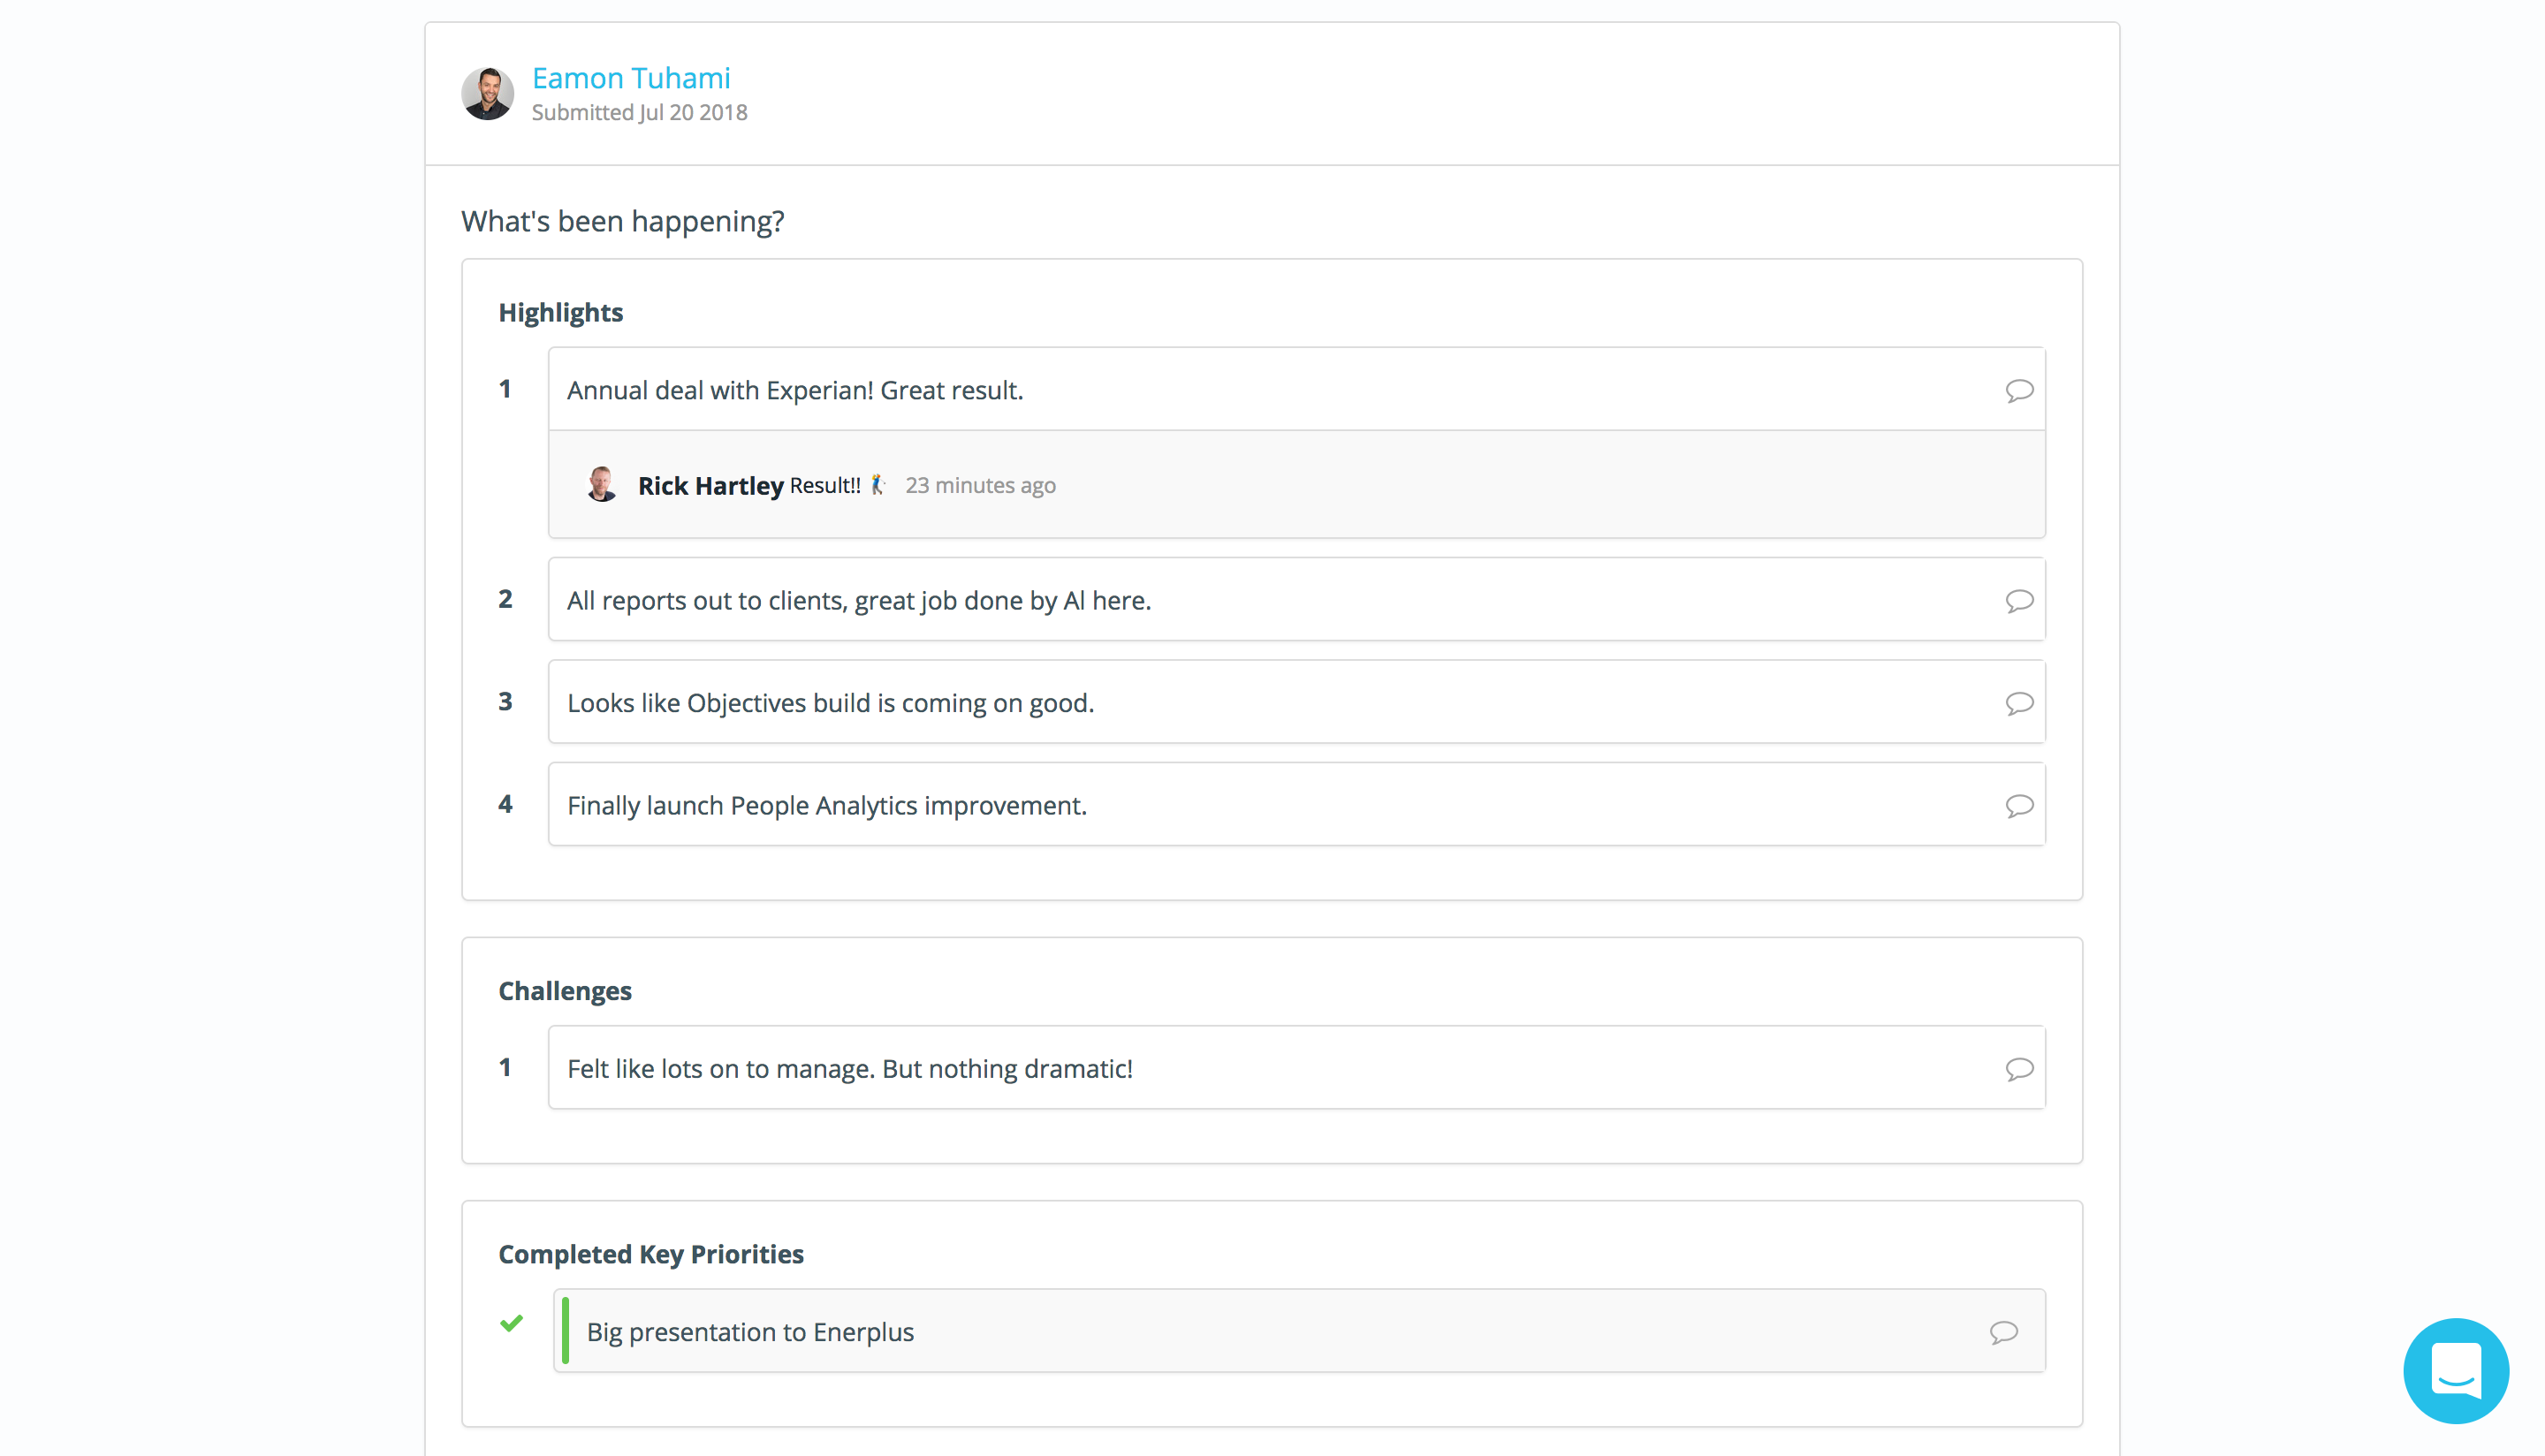Select the All reports out to clients entry
The image size is (2545, 1456).
pos(858,600)
